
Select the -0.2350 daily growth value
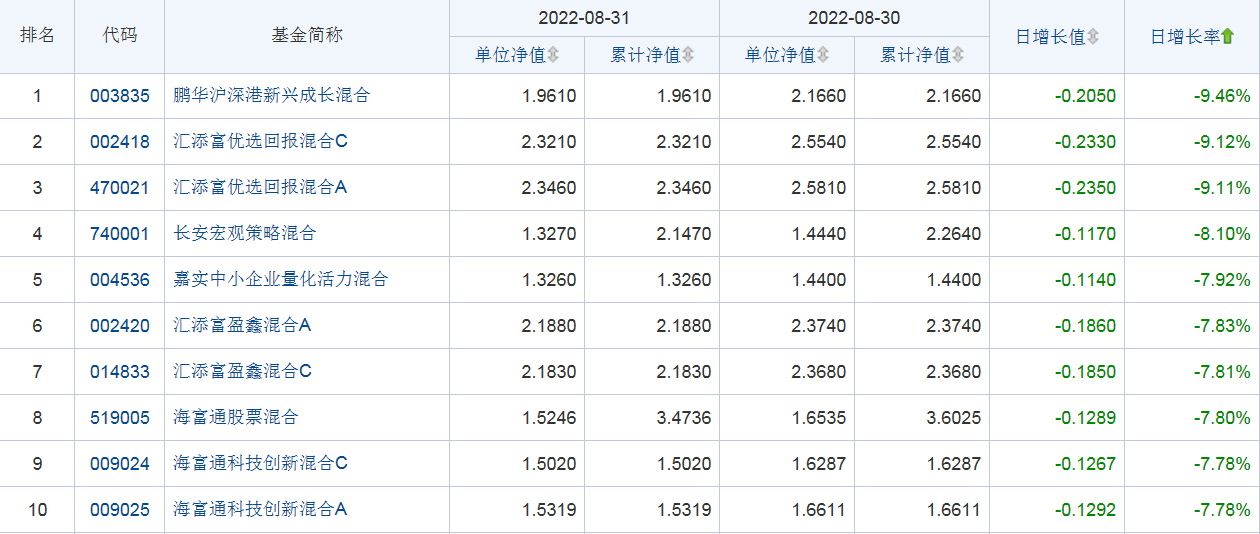click(1085, 188)
